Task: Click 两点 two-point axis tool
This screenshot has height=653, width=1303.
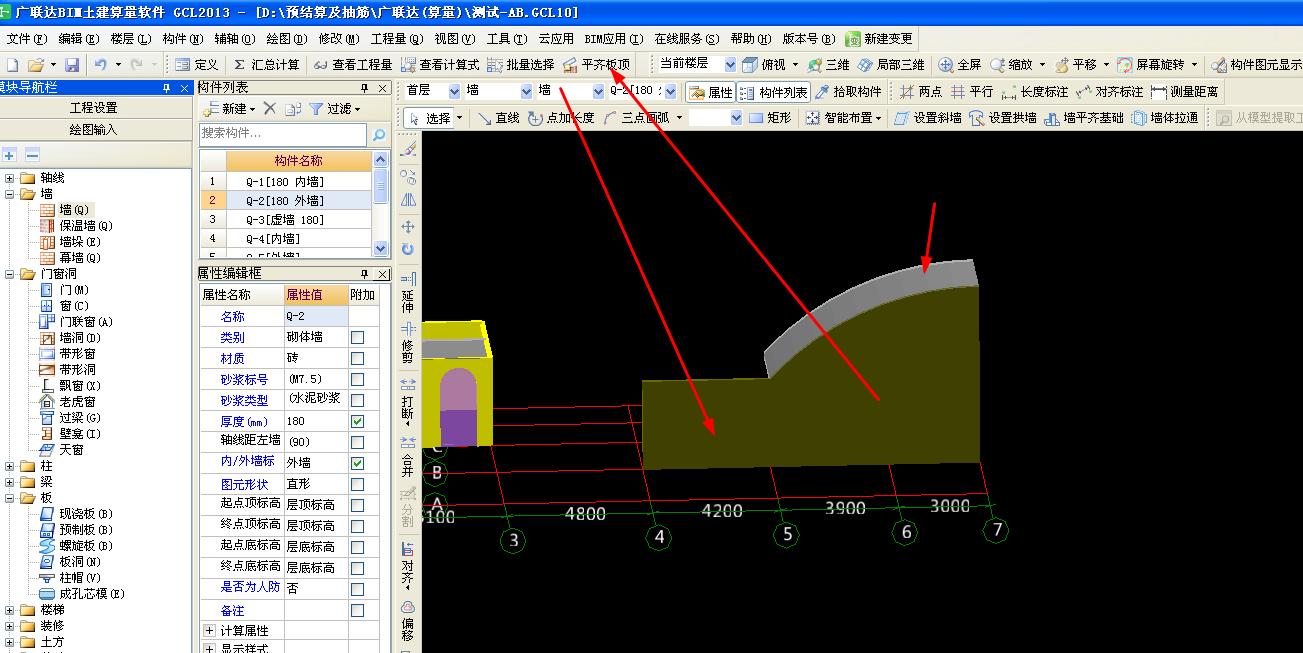Action: [921, 92]
